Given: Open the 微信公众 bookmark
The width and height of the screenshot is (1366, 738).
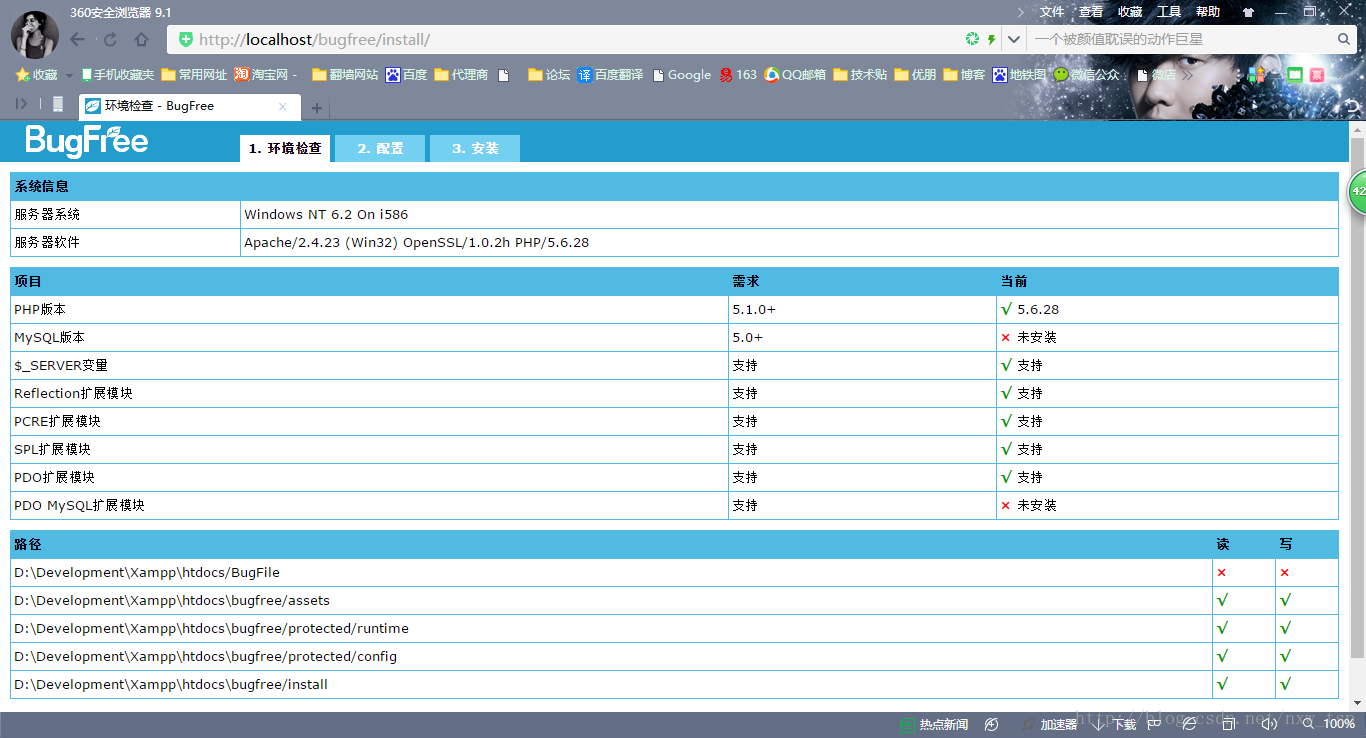Looking at the screenshot, I should [1086, 75].
